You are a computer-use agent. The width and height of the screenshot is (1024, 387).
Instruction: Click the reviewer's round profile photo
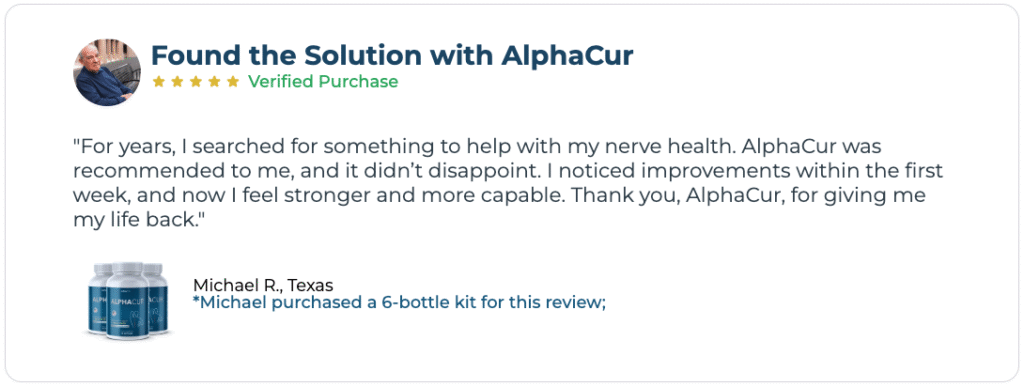tap(106, 72)
